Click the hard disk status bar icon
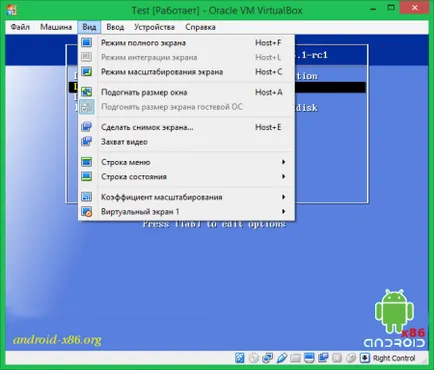434x370 pixels. (x=240, y=358)
